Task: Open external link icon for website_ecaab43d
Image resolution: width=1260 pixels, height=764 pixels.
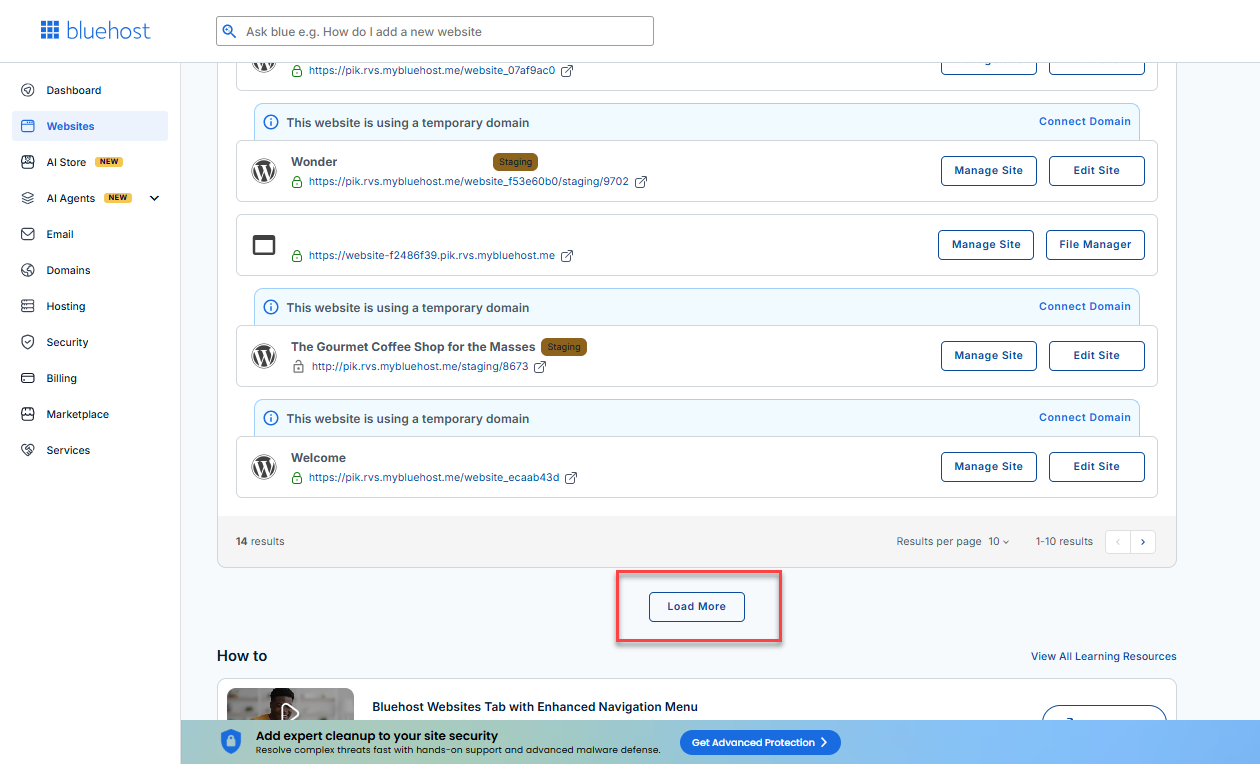Action: pyautogui.click(x=571, y=478)
